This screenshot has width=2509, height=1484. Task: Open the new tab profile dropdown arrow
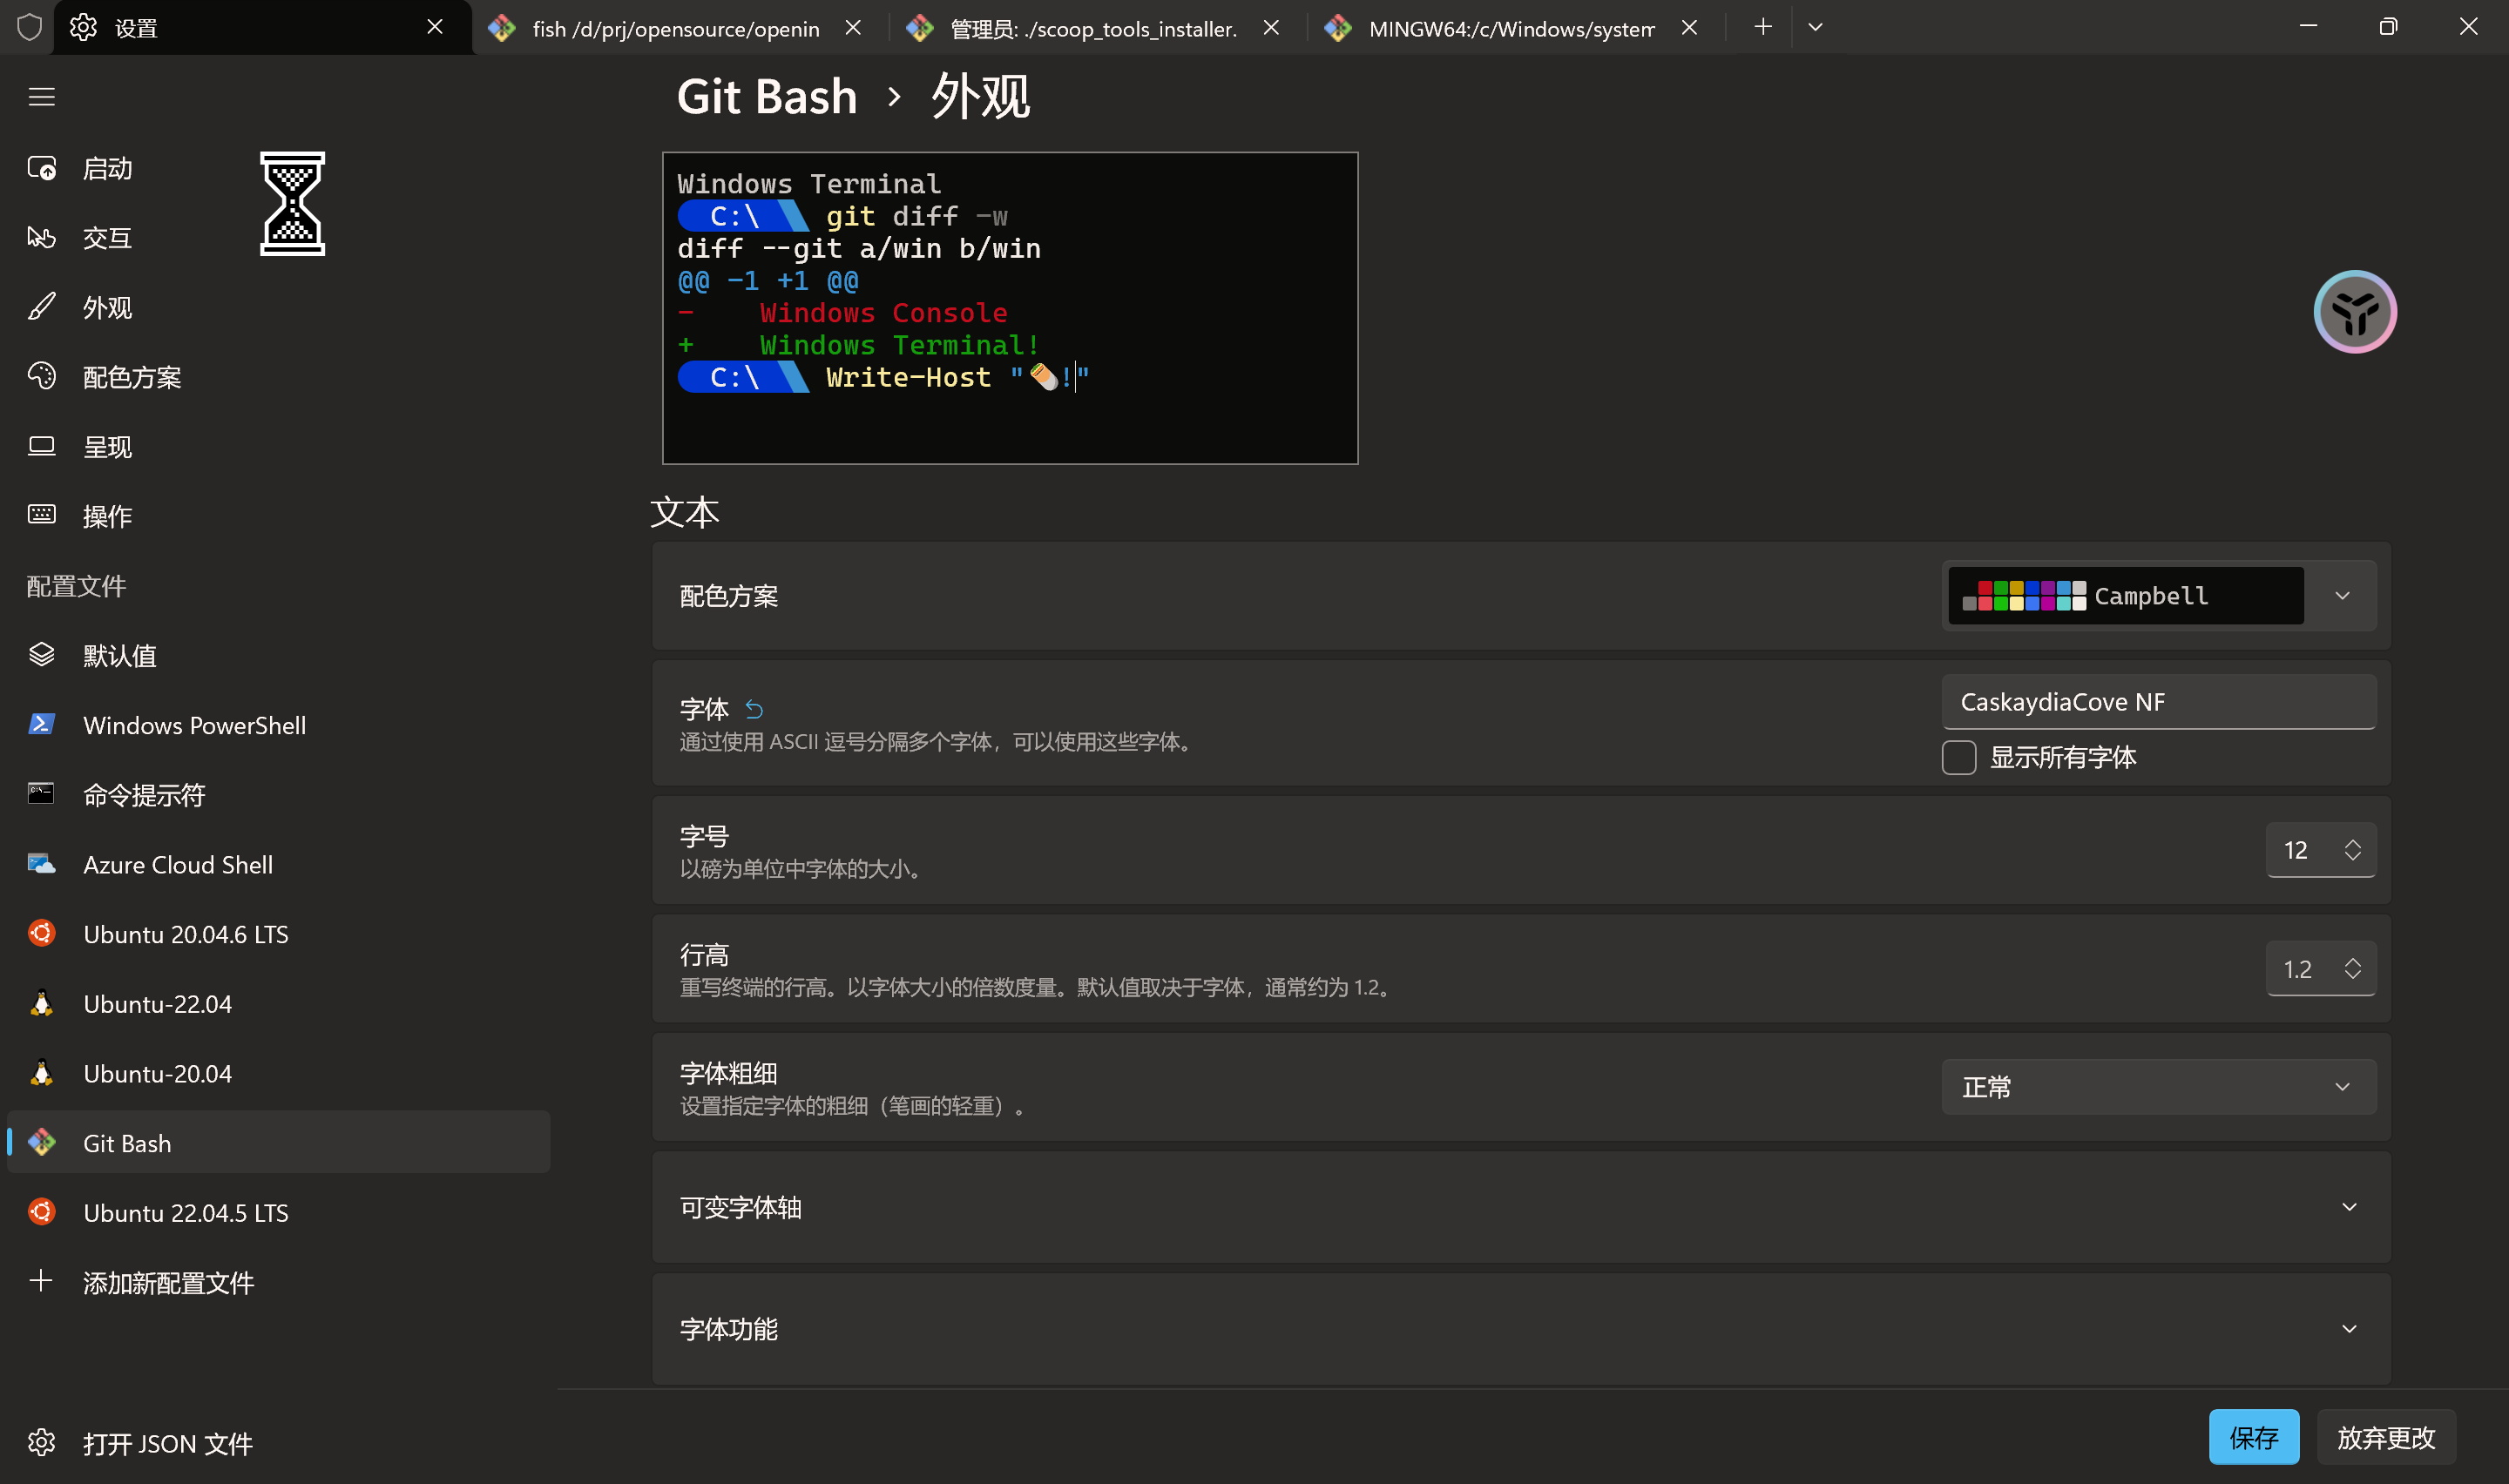tap(1815, 27)
